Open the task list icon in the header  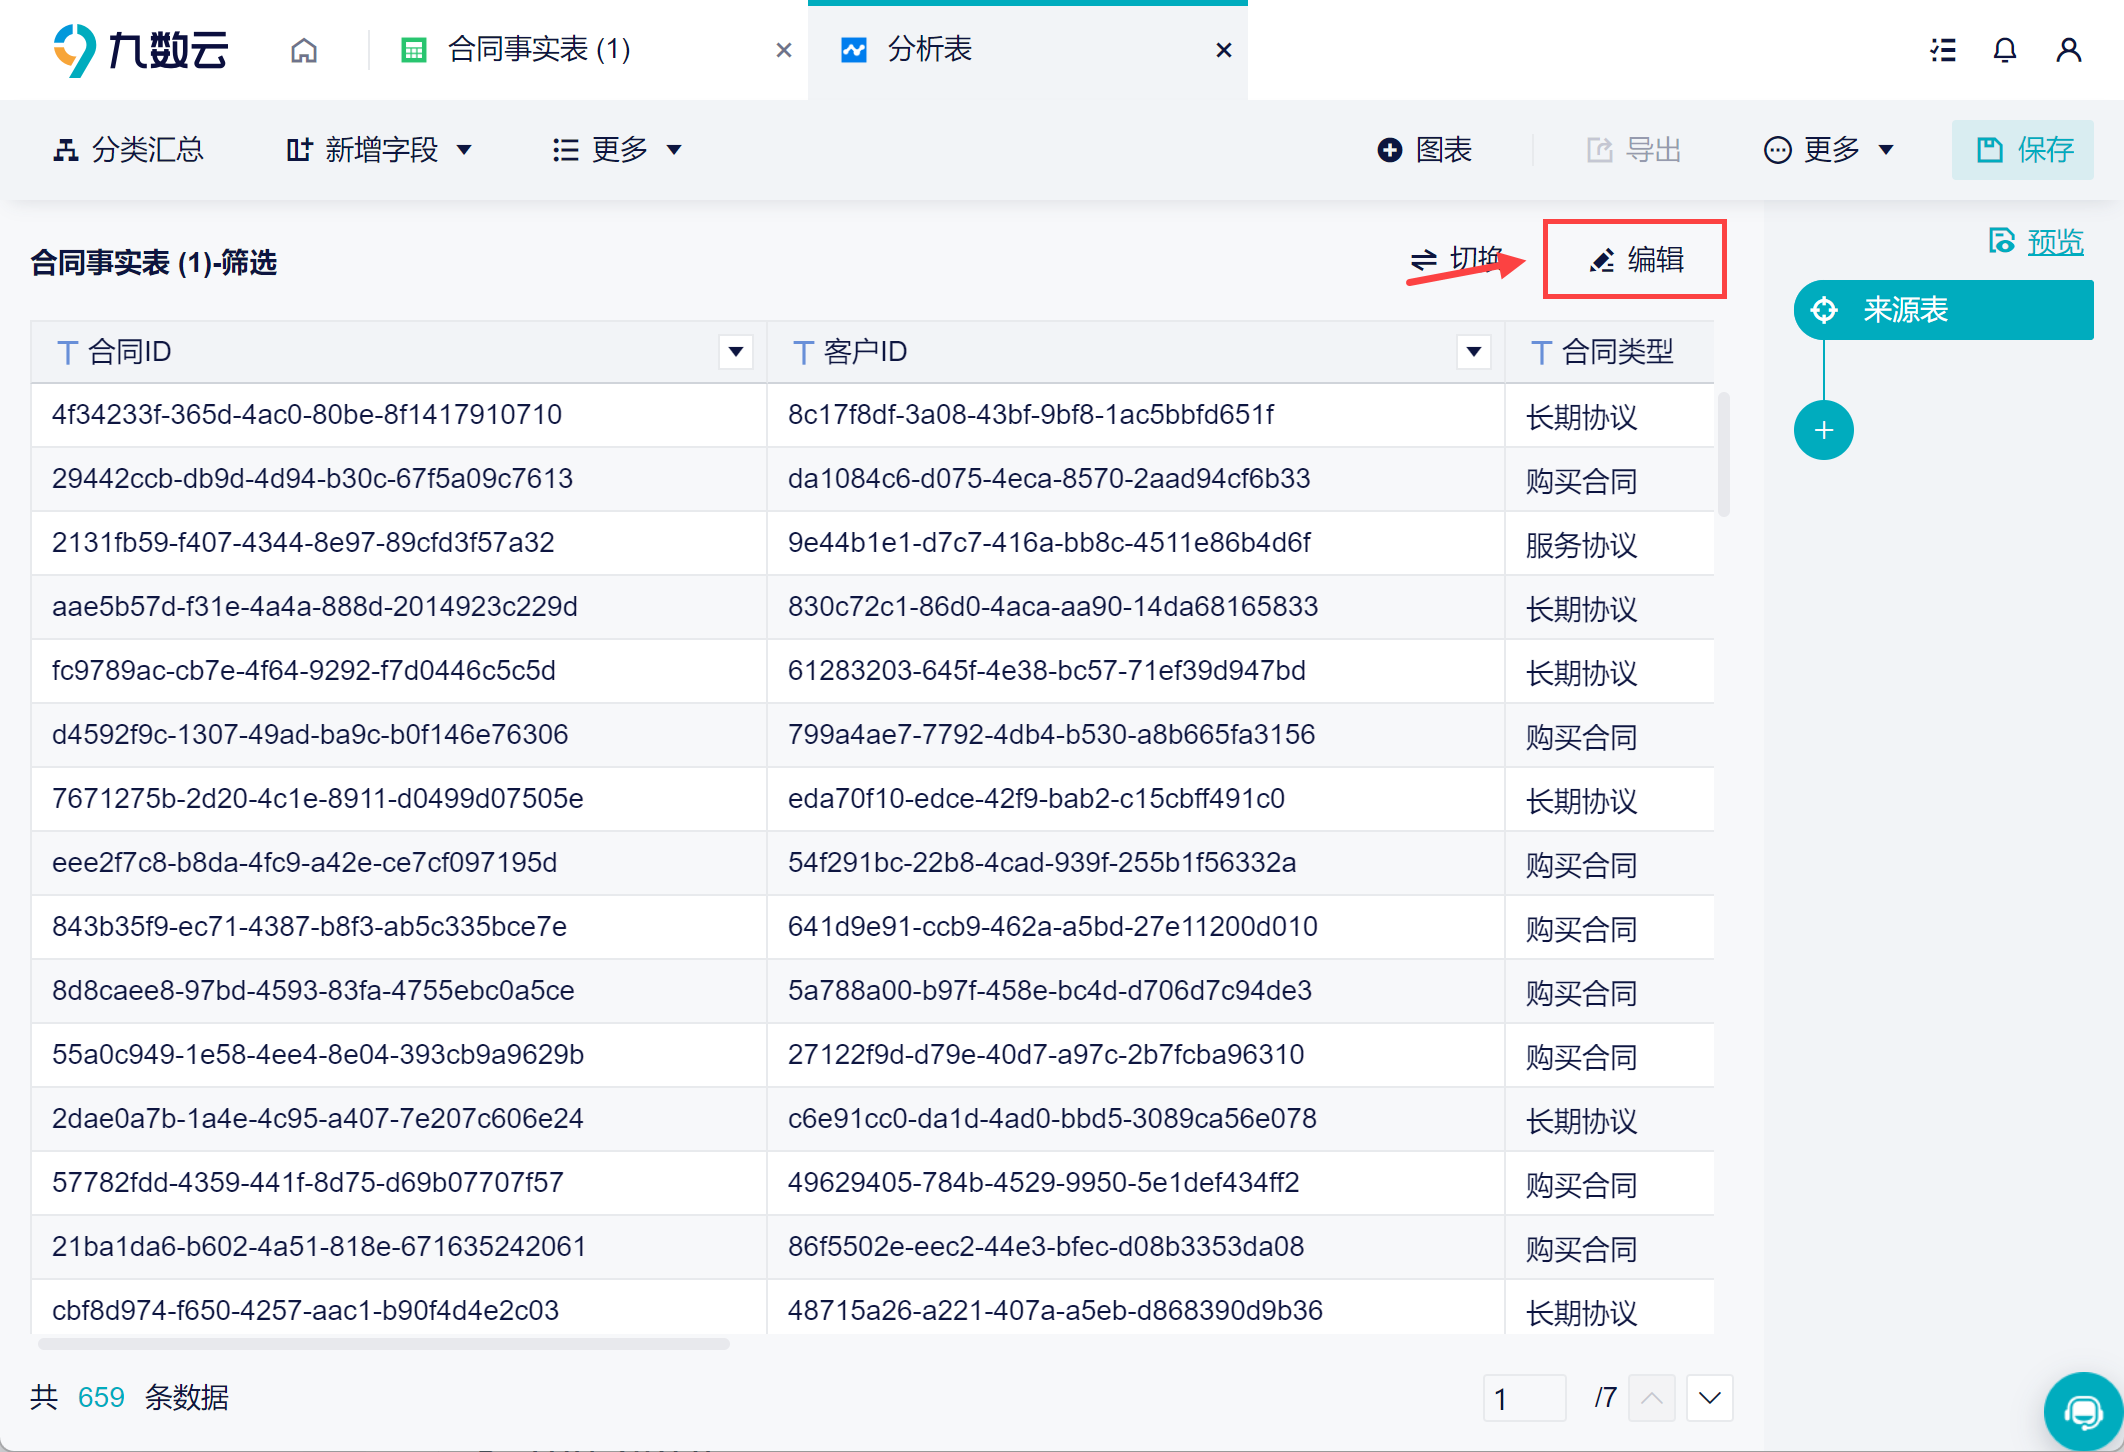(x=1943, y=50)
